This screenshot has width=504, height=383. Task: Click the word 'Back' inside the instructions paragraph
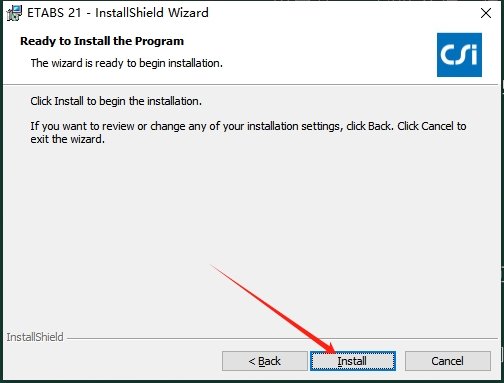(x=379, y=126)
